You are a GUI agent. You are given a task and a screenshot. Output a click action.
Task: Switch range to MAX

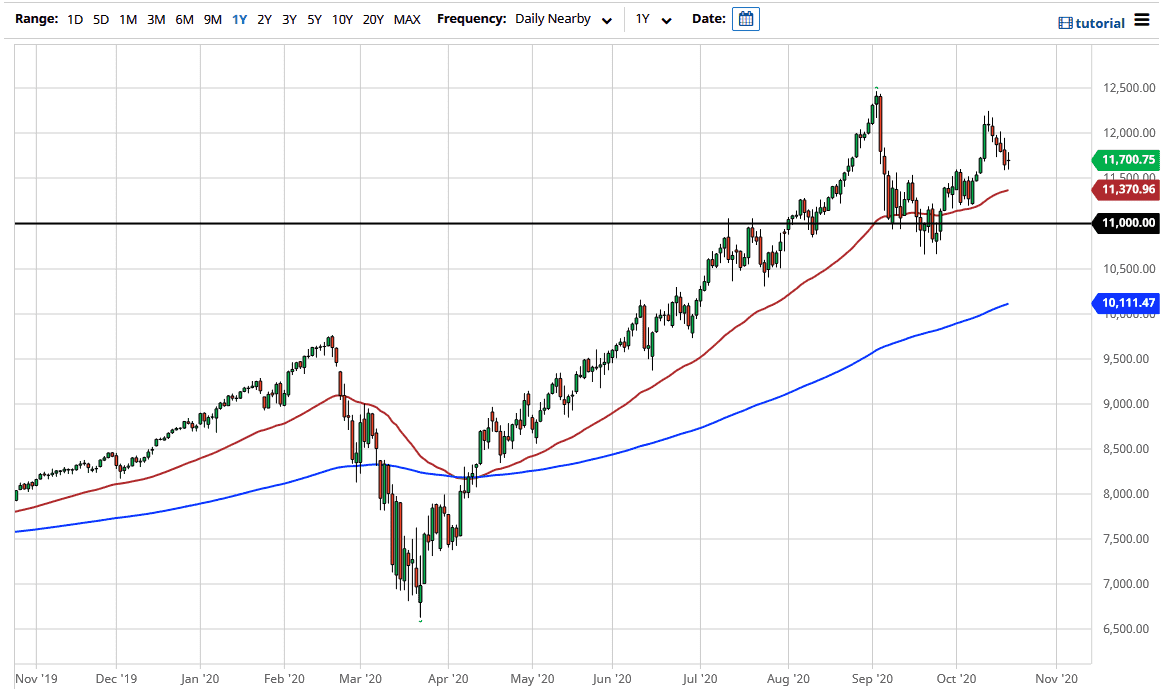coord(407,18)
